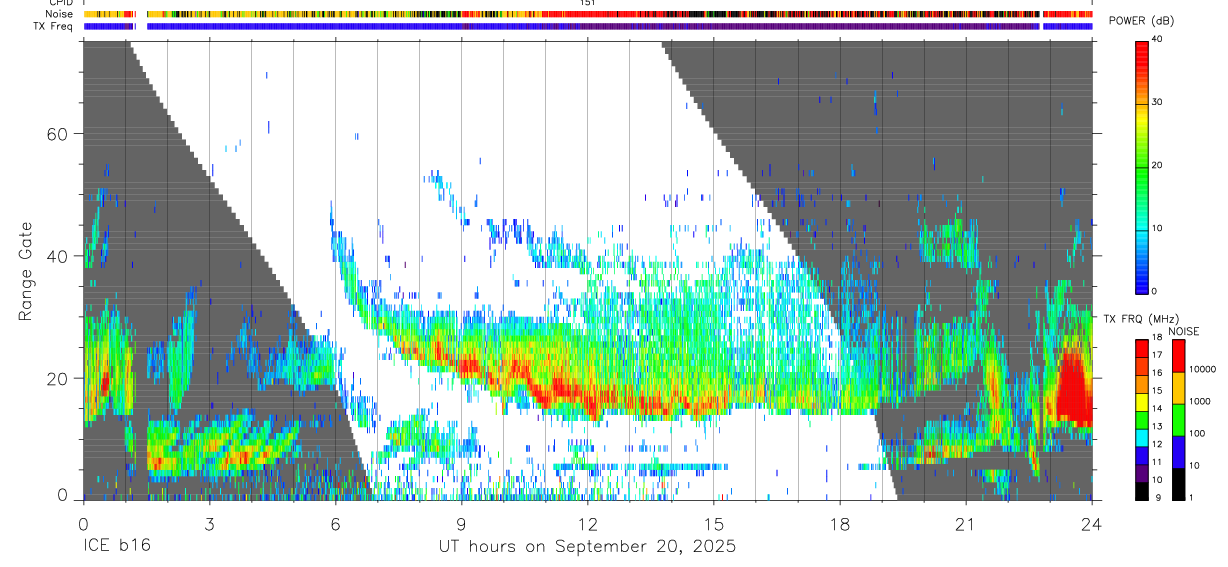The width and height of the screenshot is (1228, 567).
Task: Click the red 40 dB end of power bar
Action: pos(1142,46)
